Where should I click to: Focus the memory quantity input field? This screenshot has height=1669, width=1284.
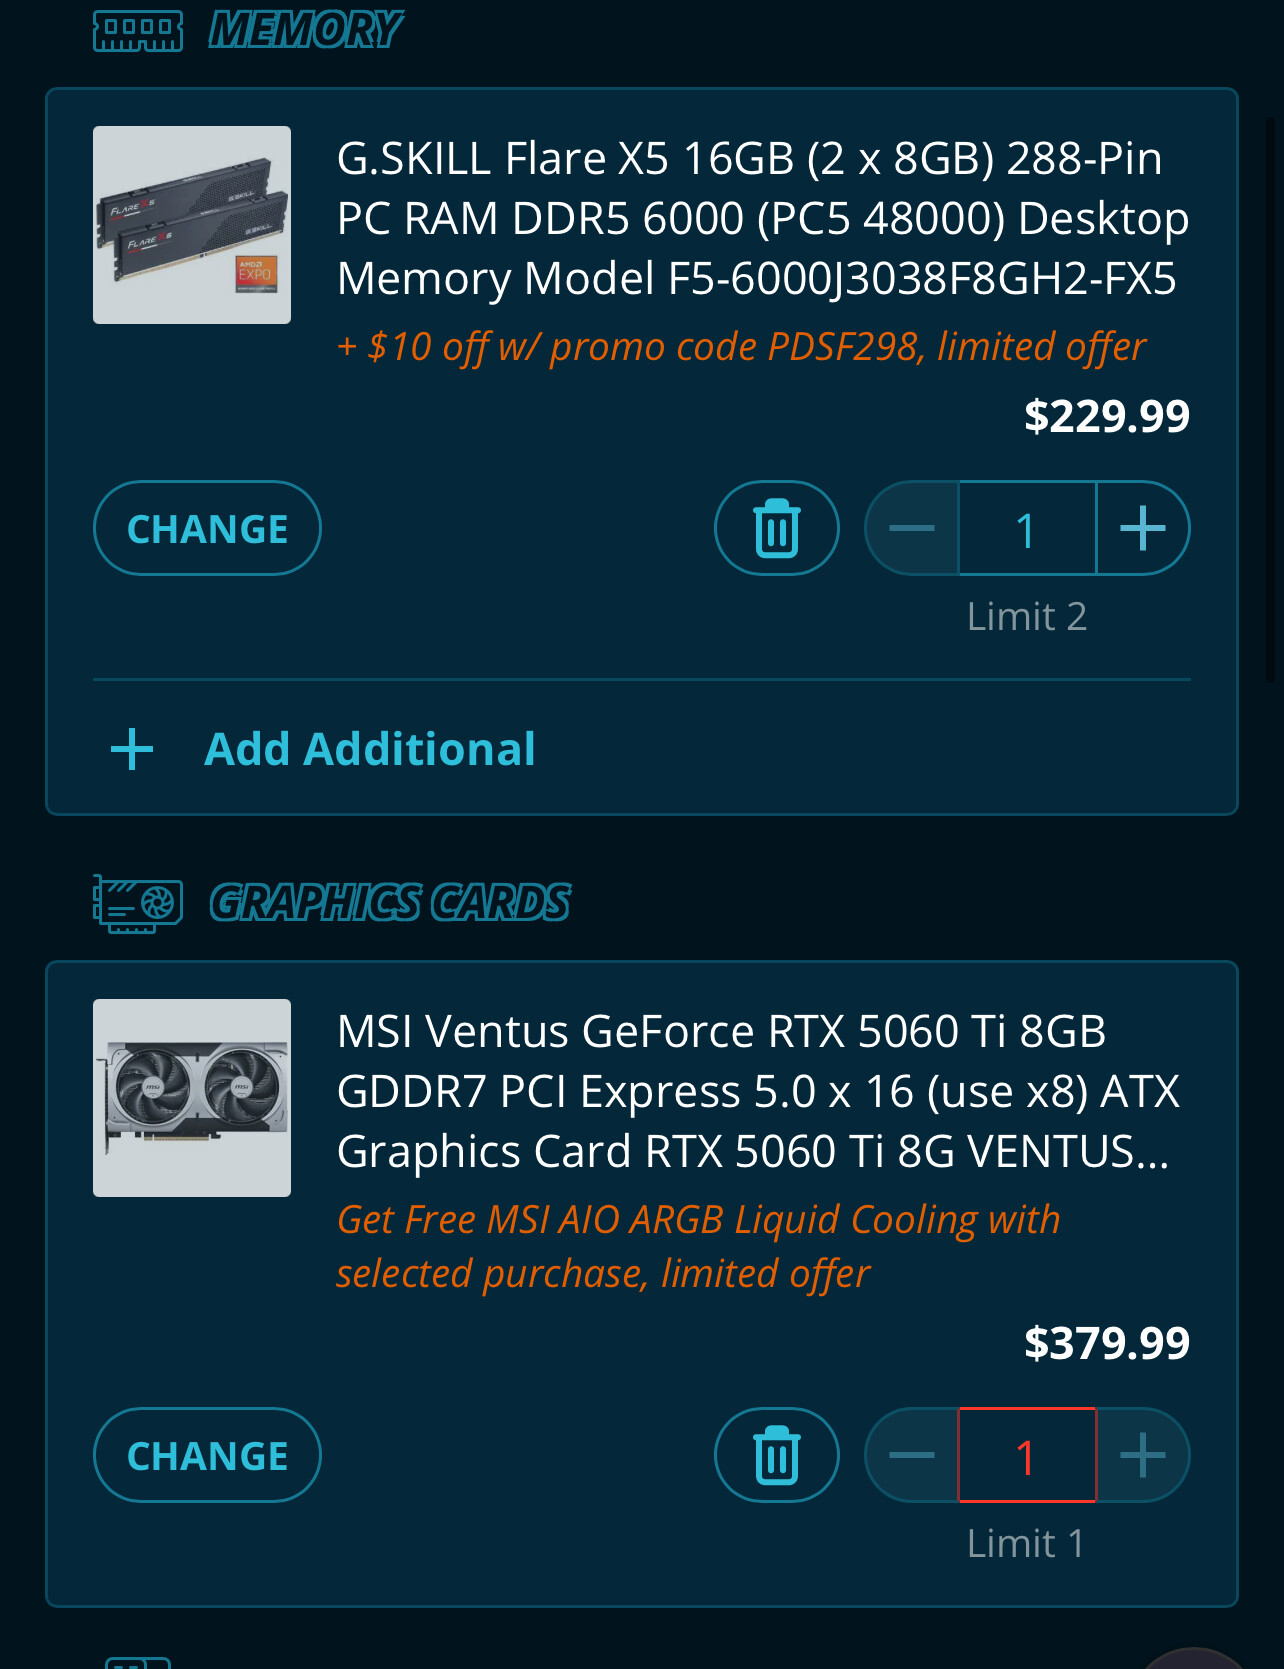coord(1027,528)
